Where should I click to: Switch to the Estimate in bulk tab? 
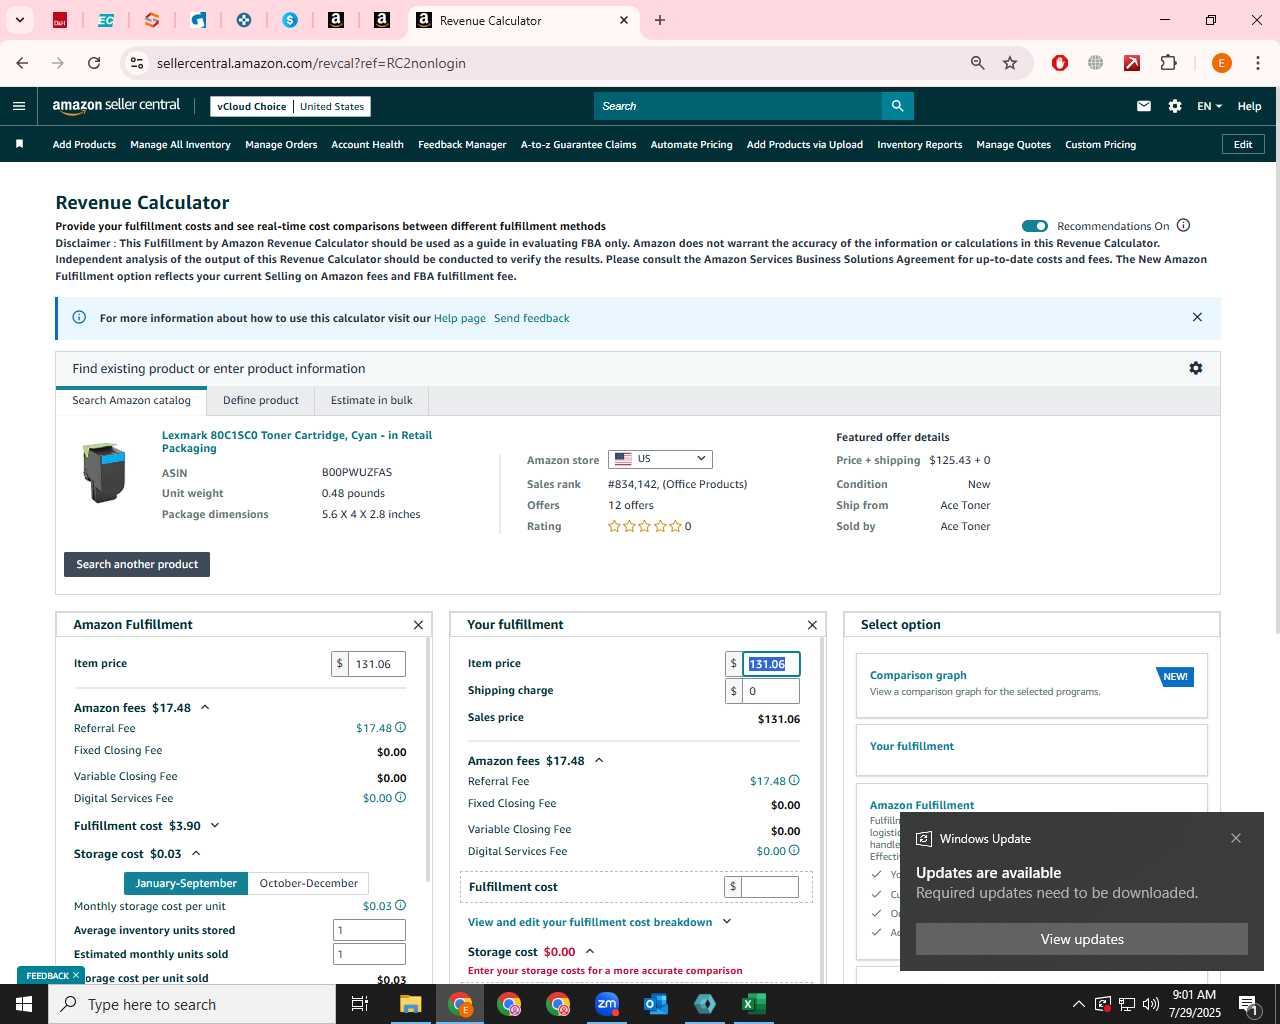[x=372, y=400]
